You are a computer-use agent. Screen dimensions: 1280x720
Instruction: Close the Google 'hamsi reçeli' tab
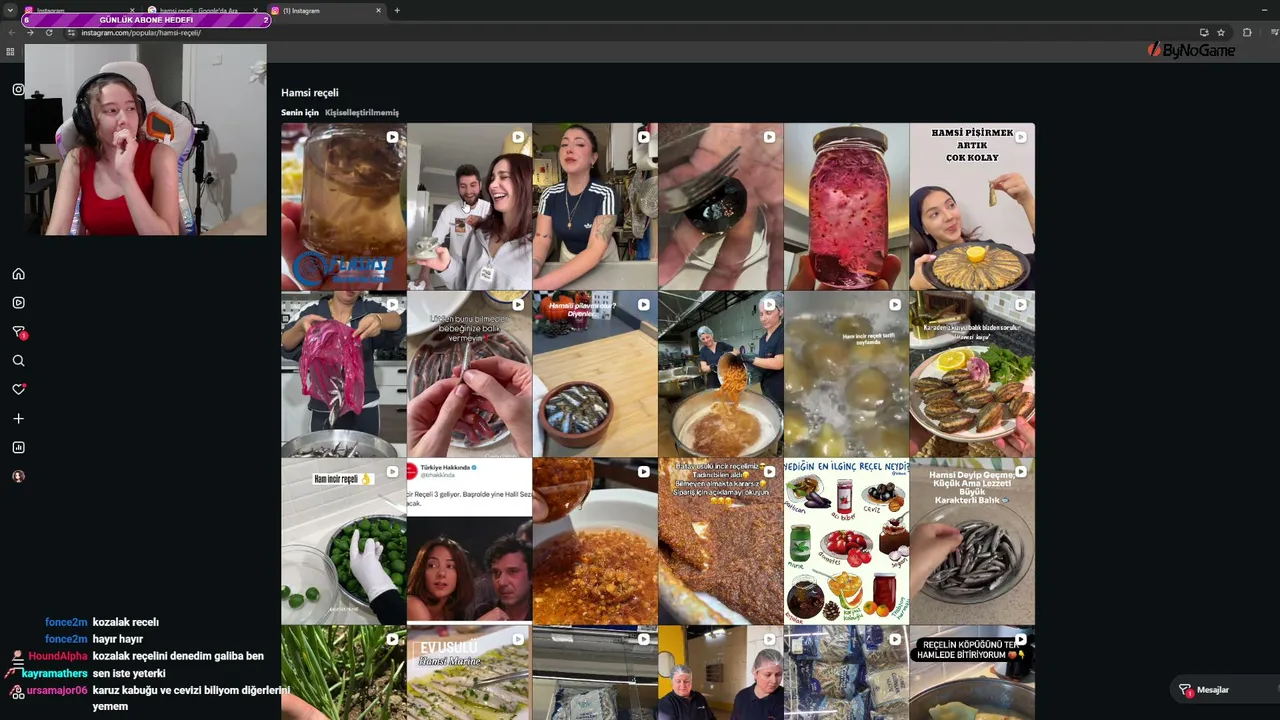coord(255,11)
